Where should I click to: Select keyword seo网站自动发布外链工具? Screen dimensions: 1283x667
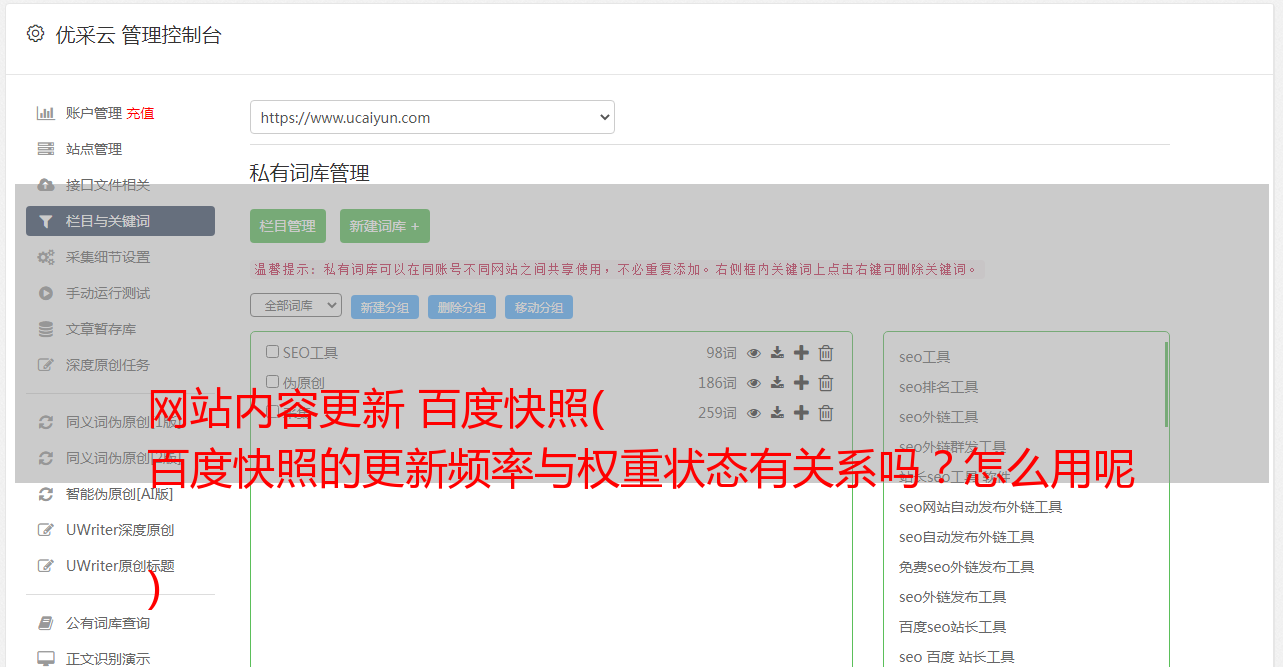pyautogui.click(x=981, y=507)
